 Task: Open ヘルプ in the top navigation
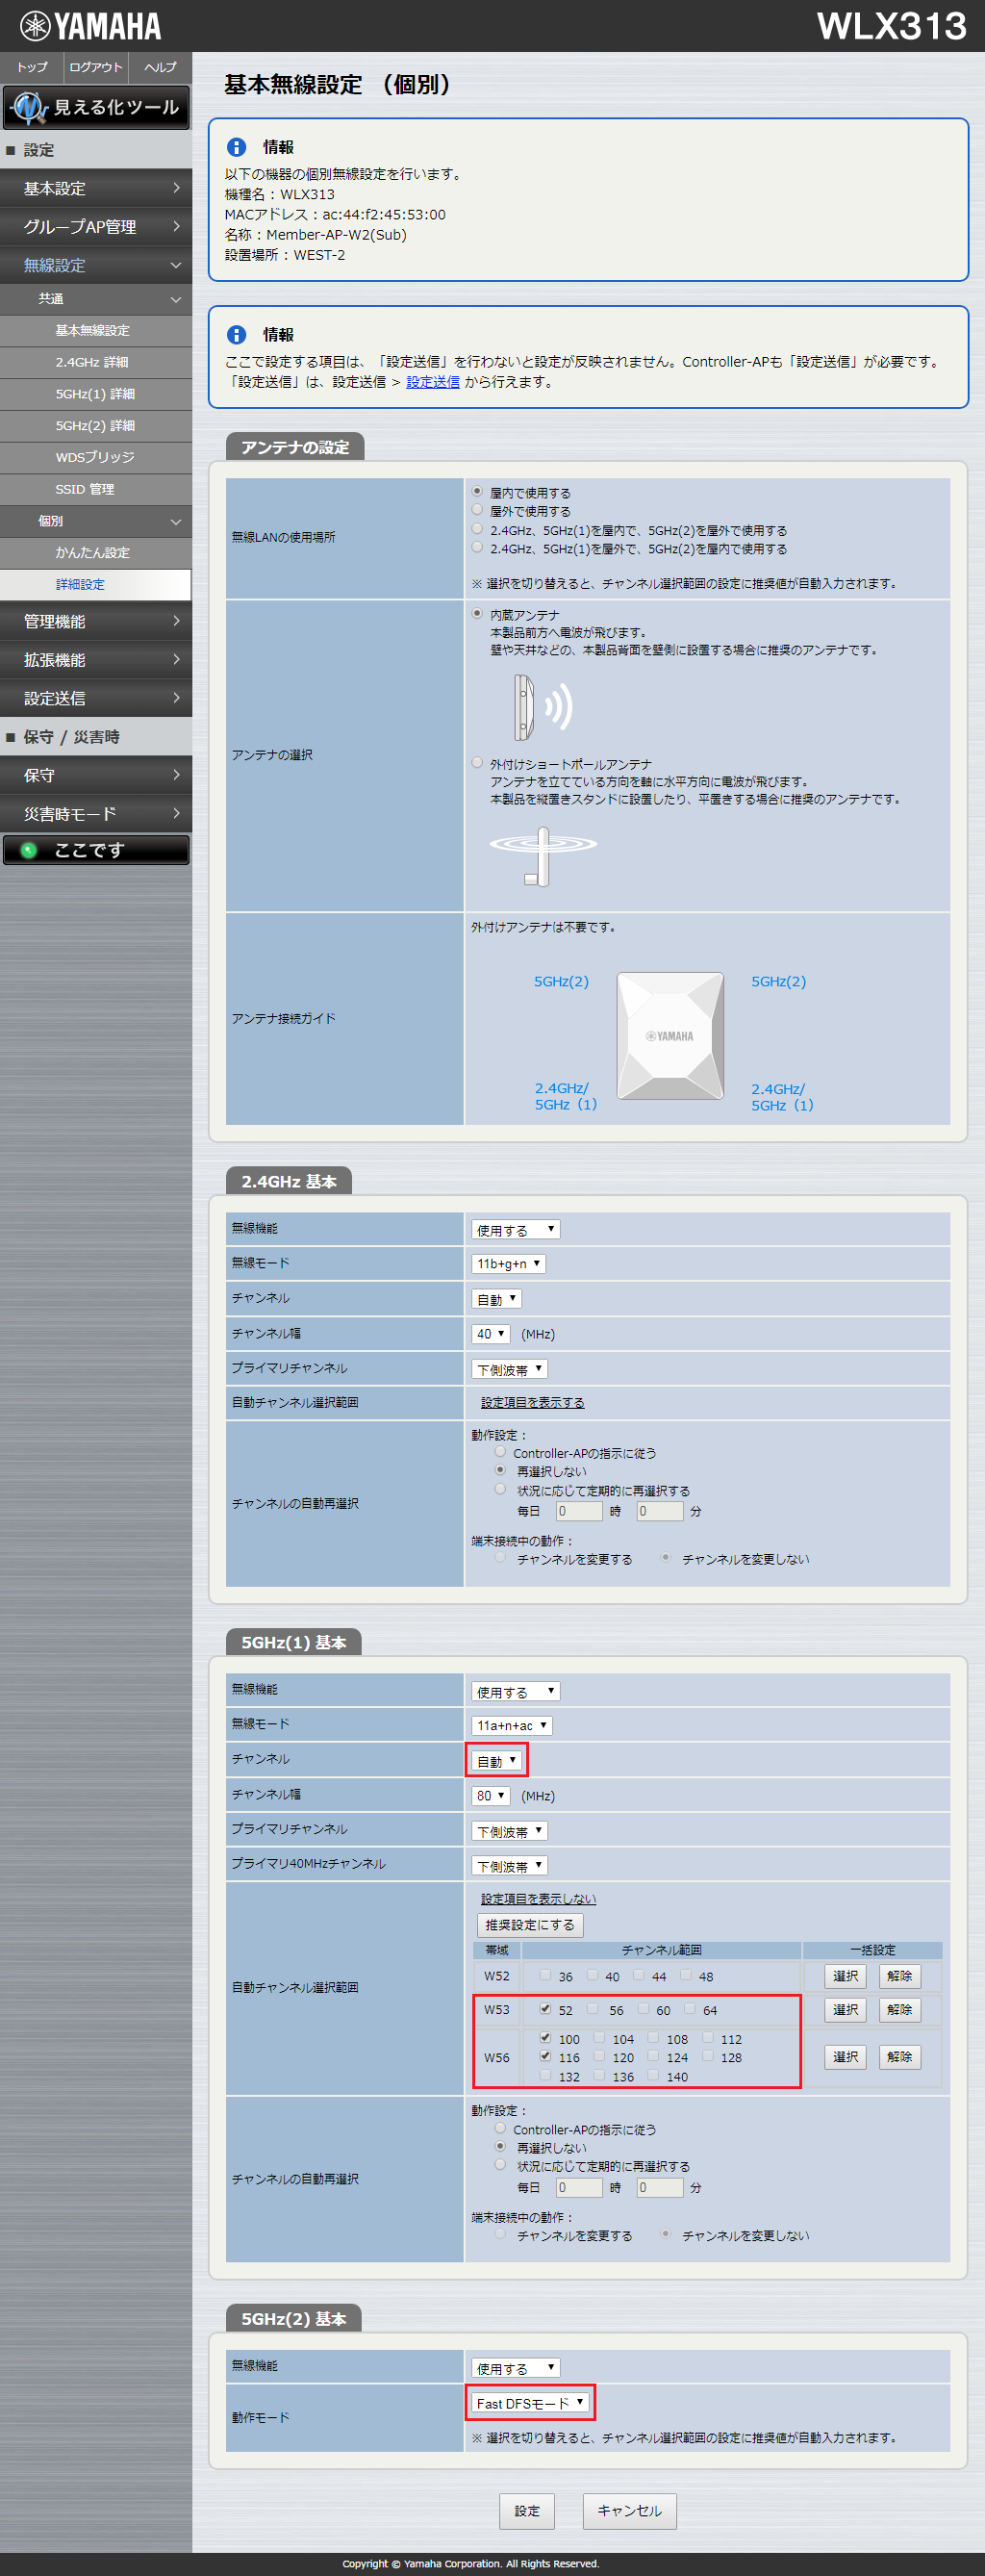(160, 67)
